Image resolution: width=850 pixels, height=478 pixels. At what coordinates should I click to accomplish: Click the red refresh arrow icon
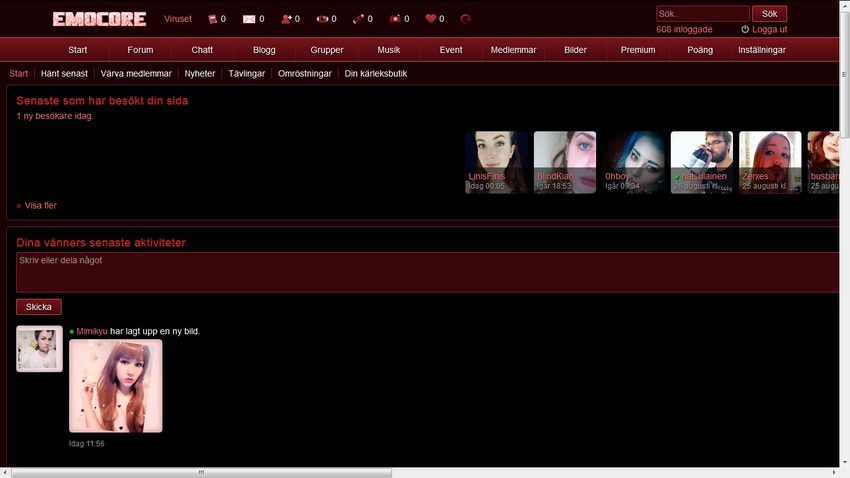466,19
